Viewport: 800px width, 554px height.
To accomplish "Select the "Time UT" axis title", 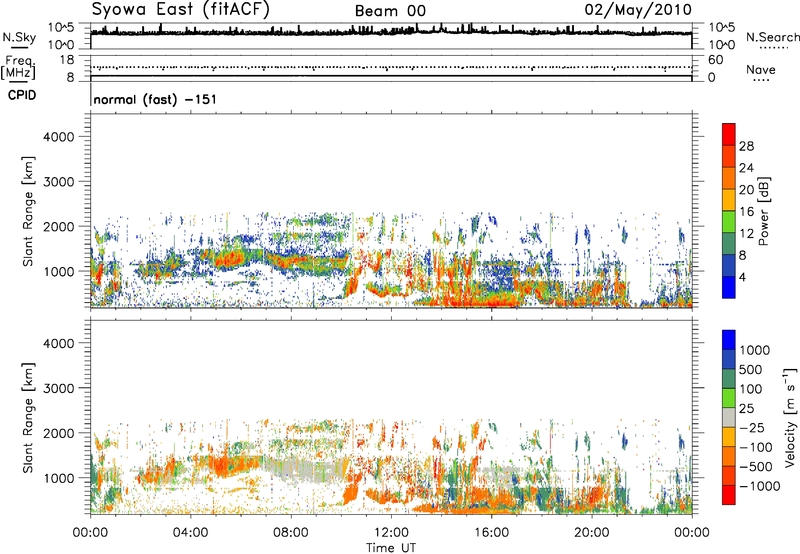I will click(391, 548).
